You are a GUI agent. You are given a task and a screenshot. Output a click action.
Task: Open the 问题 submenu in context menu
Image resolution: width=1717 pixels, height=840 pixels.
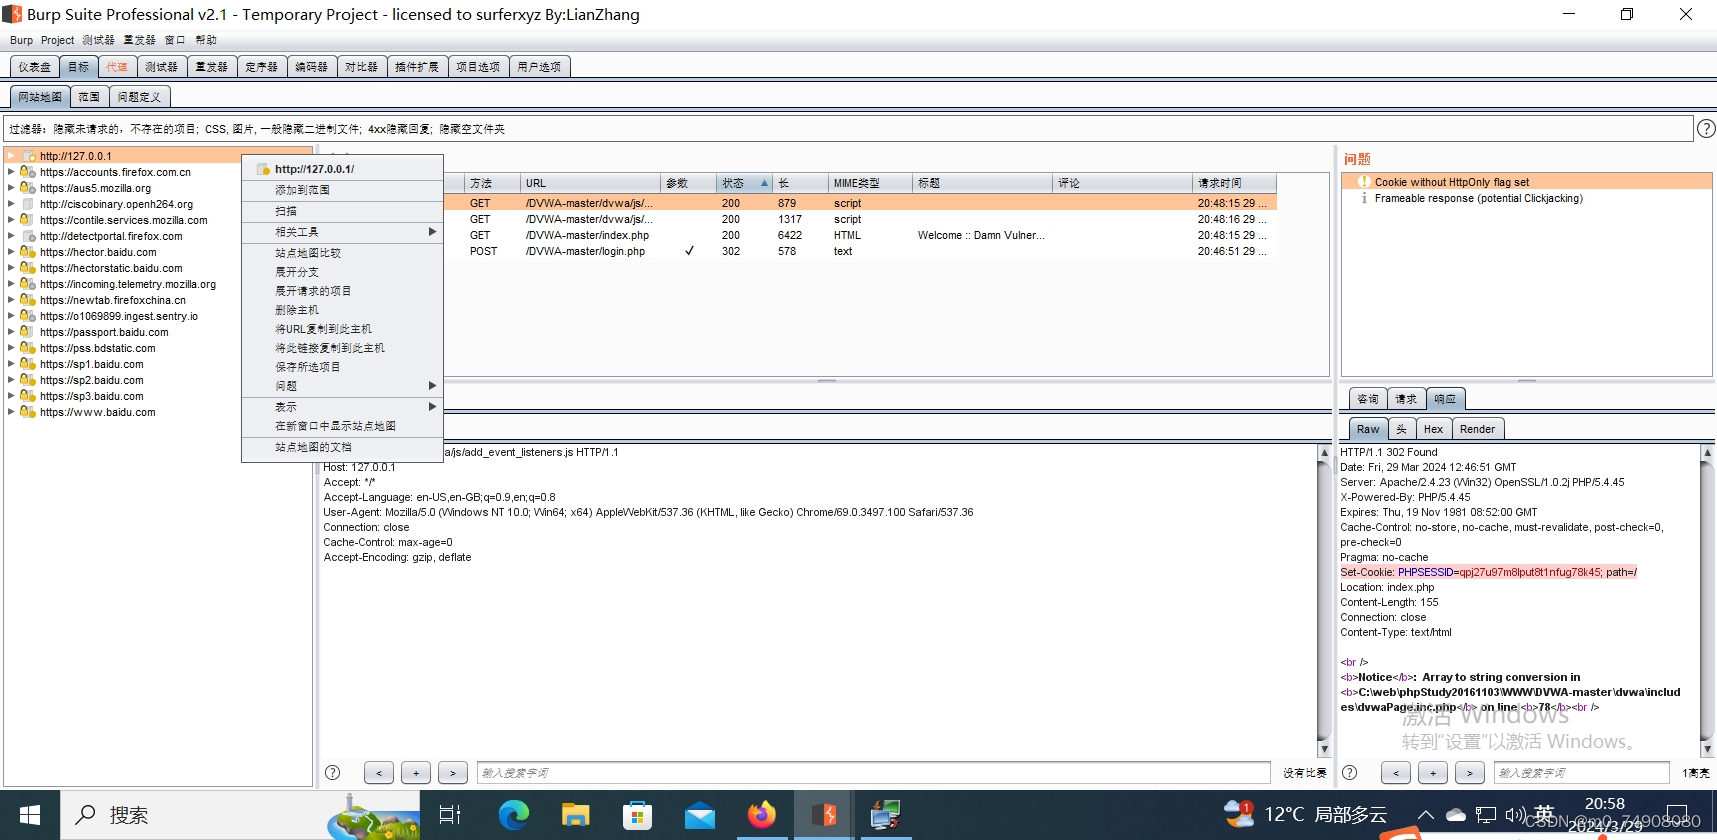[x=342, y=386]
